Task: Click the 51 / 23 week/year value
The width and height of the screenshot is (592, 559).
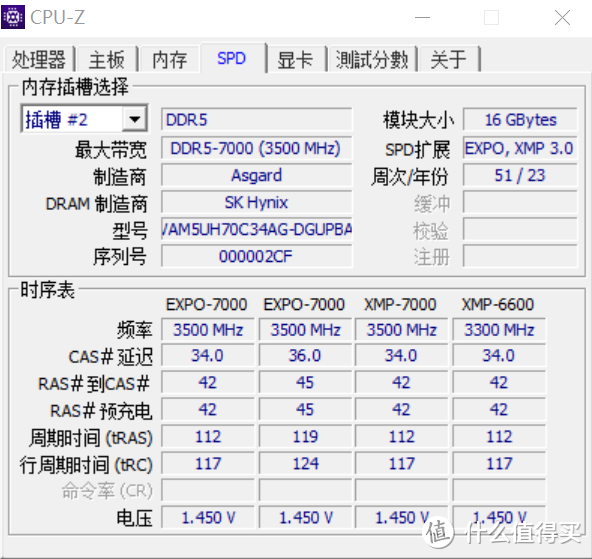Action: click(x=520, y=175)
